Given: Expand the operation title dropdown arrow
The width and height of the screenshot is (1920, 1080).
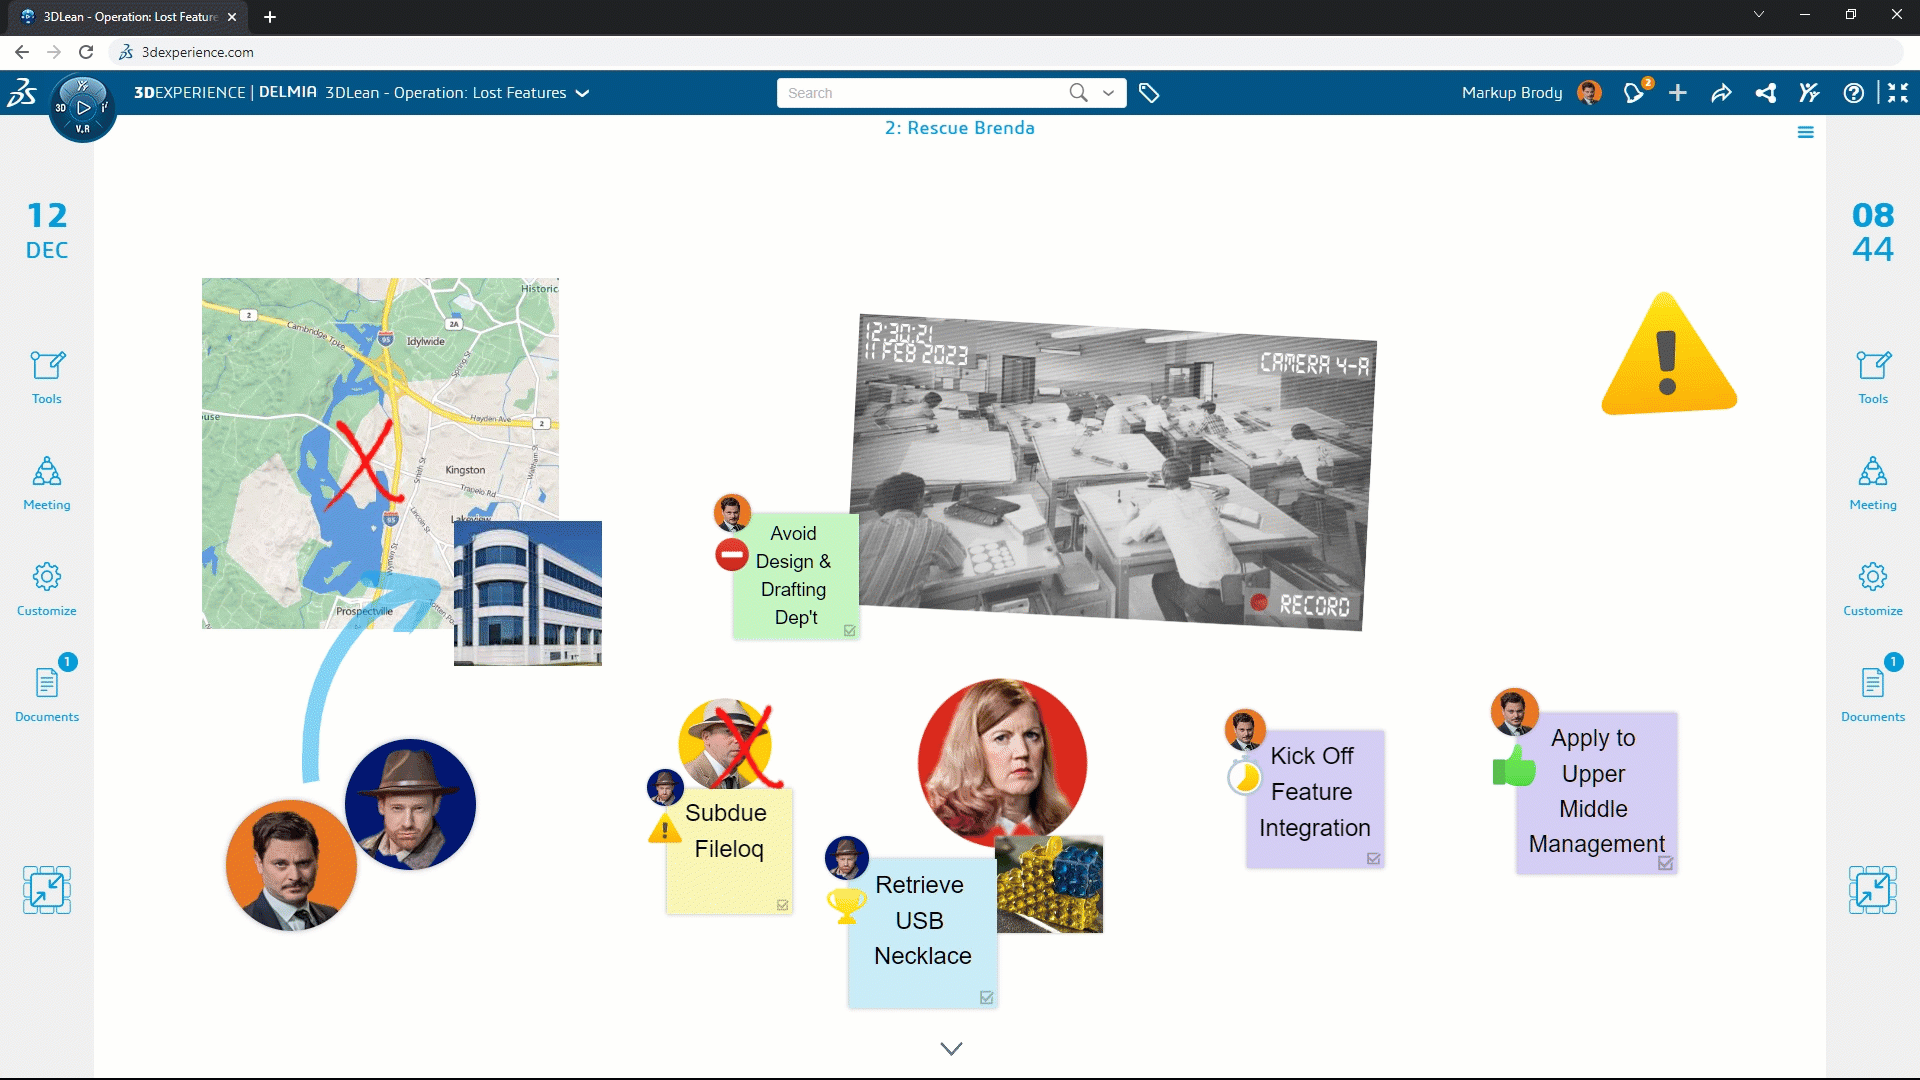Looking at the screenshot, I should click(582, 92).
